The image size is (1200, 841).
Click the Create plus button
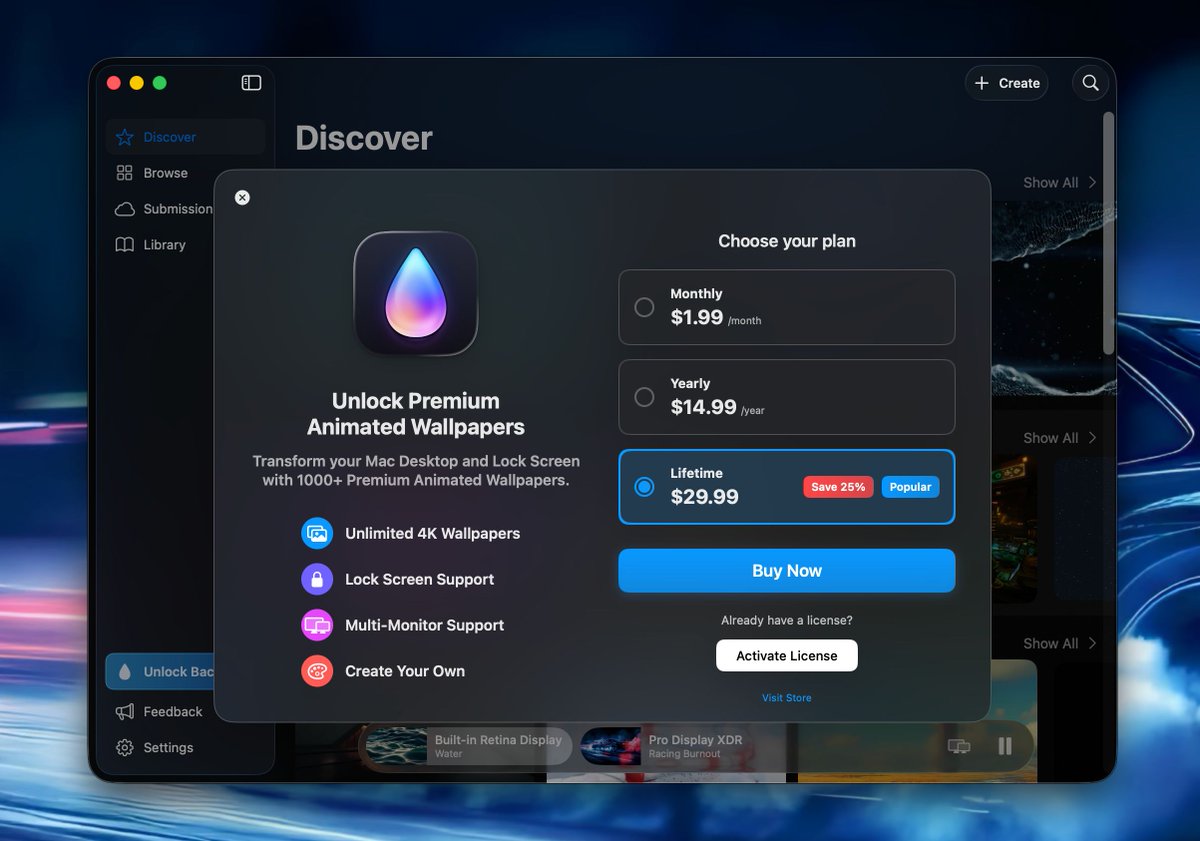tap(1007, 83)
